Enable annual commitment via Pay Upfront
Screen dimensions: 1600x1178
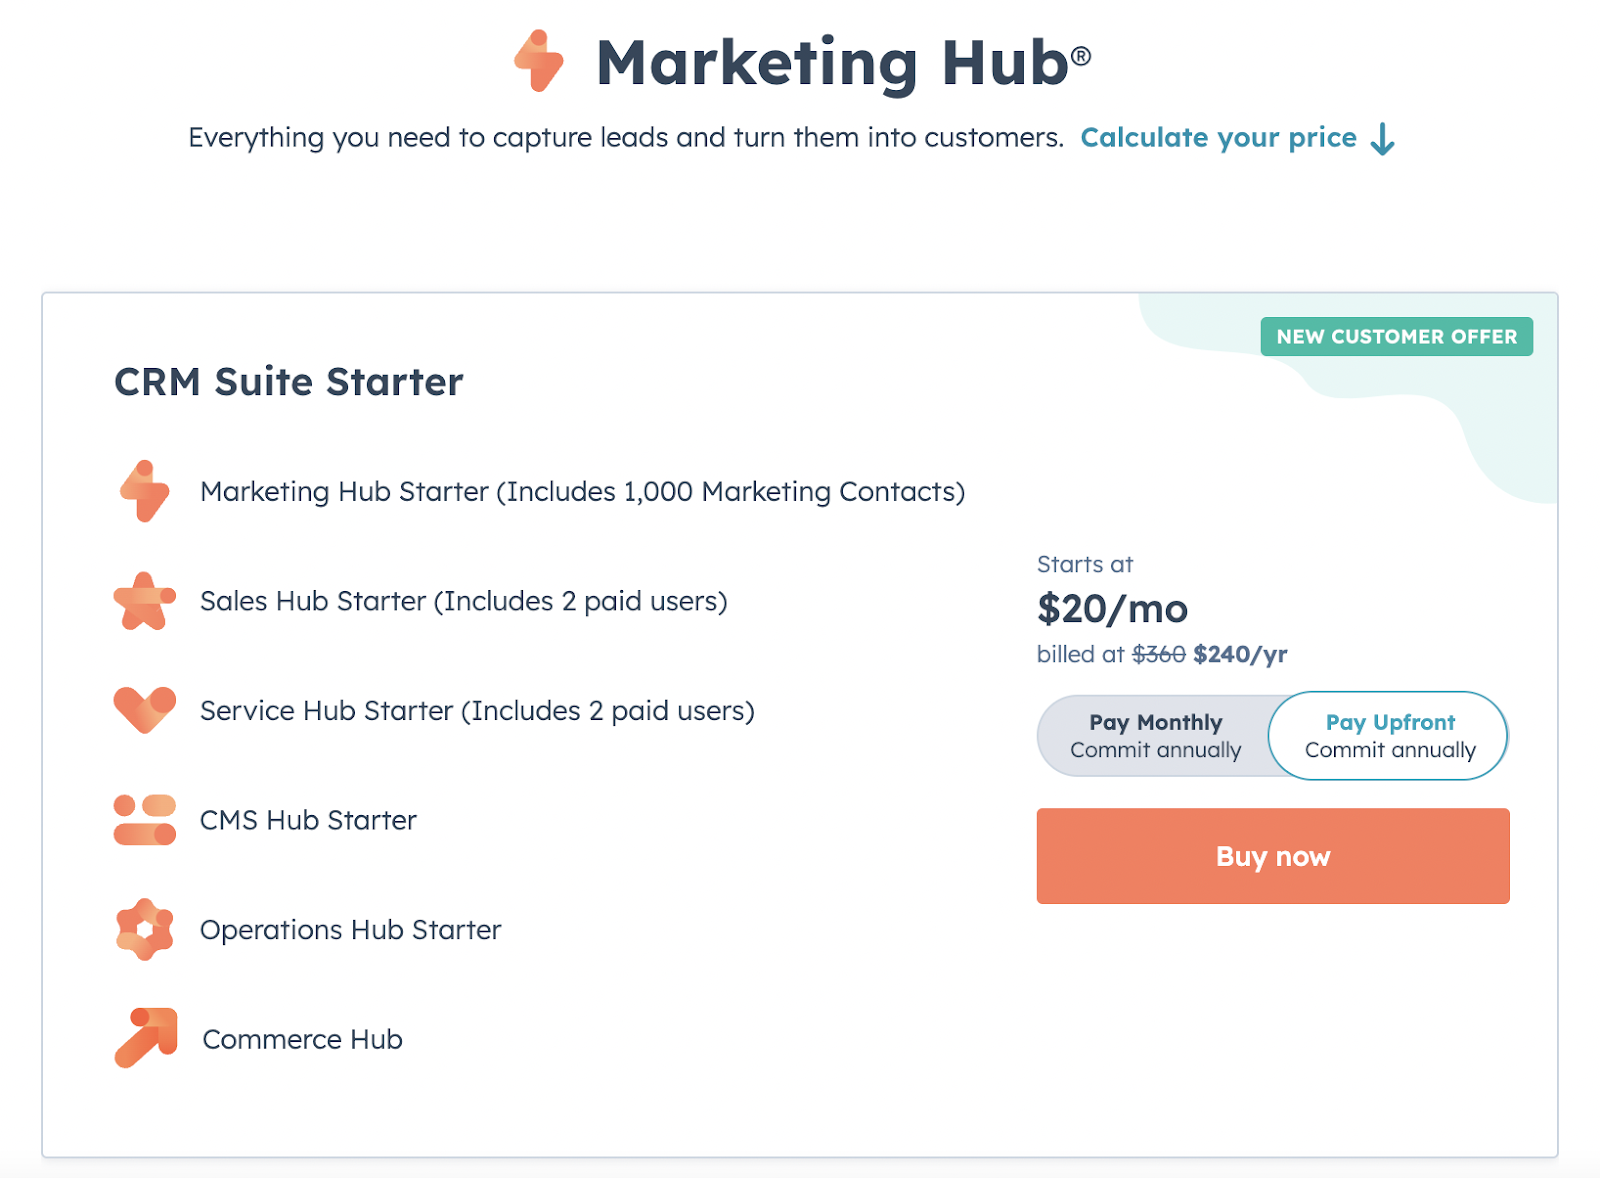(1388, 735)
